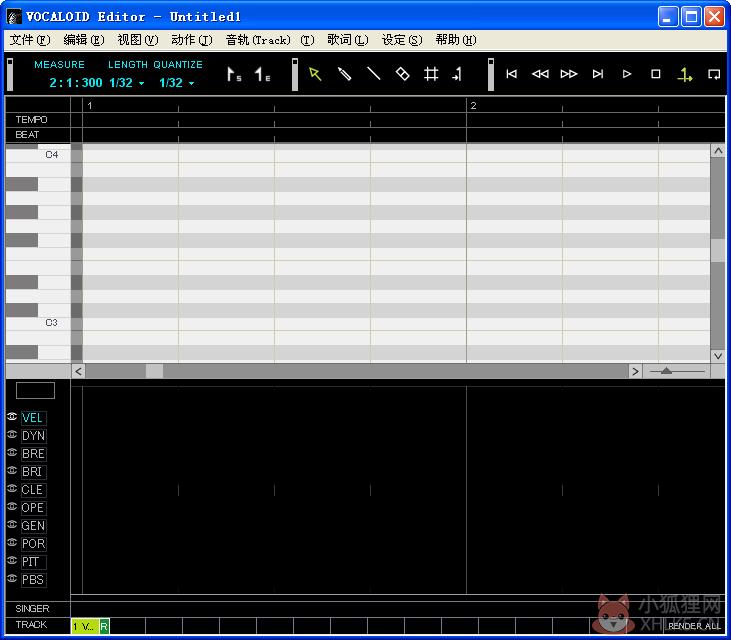This screenshot has width=731, height=640.
Task: Open the 帮助(H) menu
Action: 456,40
